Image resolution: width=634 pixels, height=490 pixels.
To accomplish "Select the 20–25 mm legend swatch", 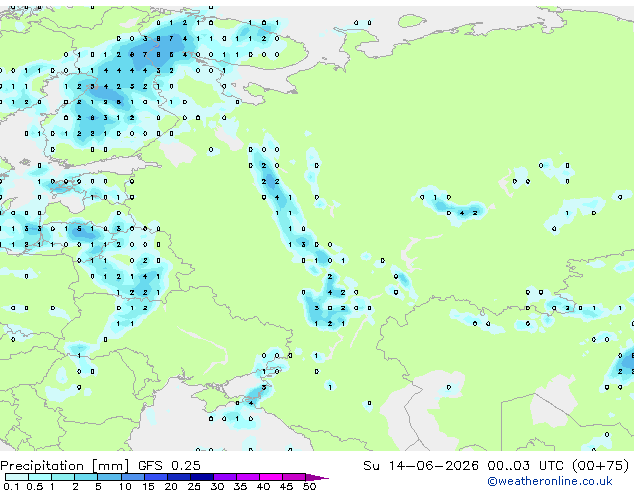I will pos(179,477).
